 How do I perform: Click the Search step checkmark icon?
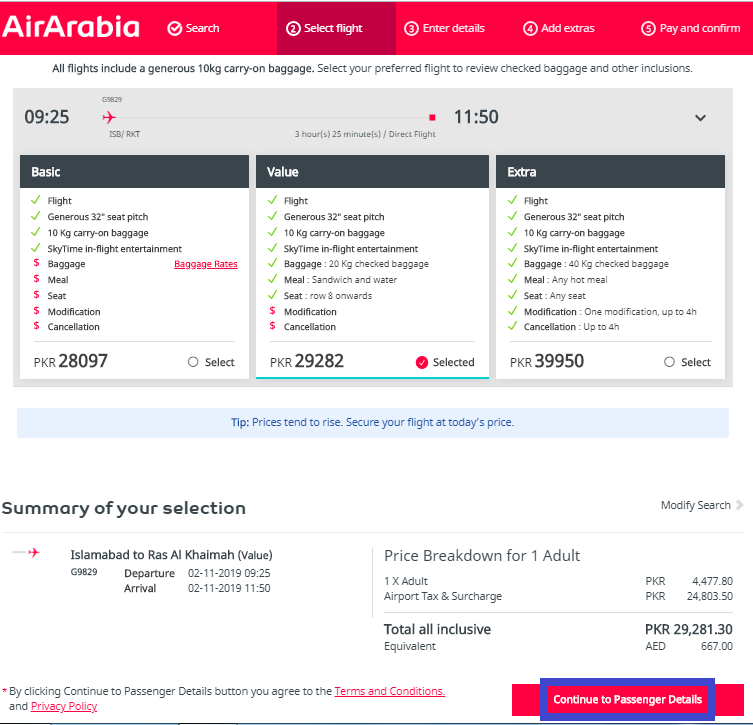click(x=174, y=28)
